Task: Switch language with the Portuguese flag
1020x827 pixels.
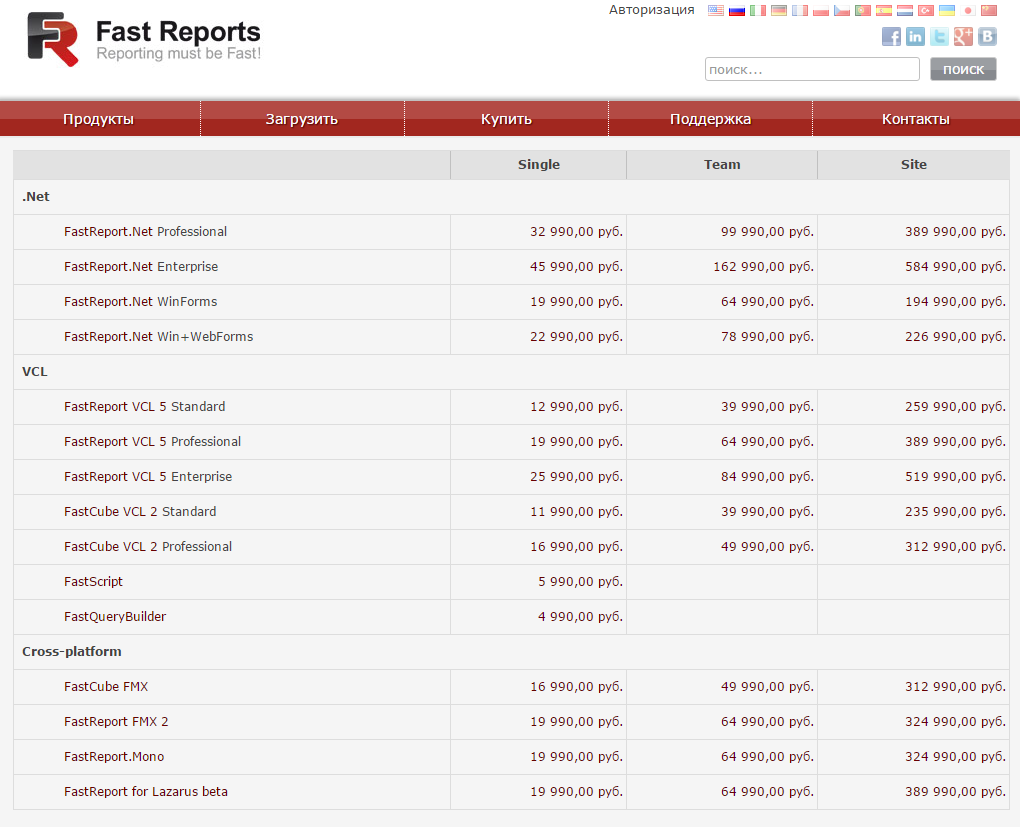Action: [863, 10]
